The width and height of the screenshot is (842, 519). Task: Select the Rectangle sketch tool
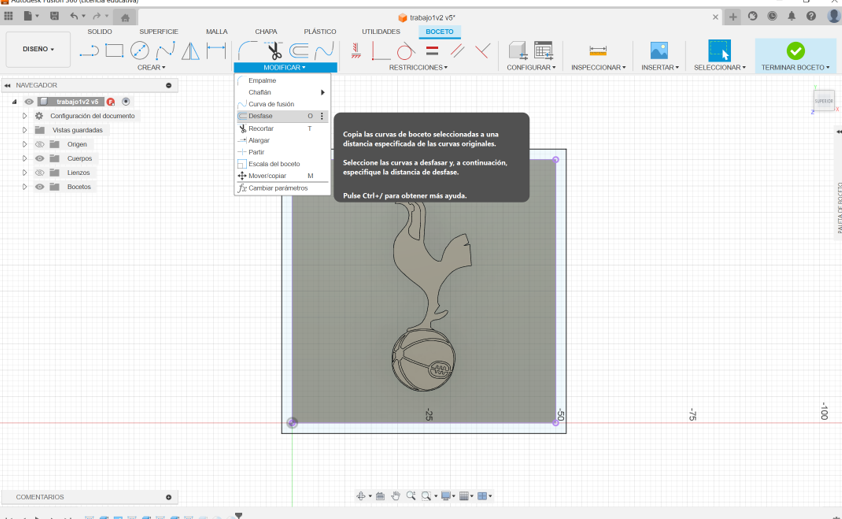pyautogui.click(x=114, y=51)
